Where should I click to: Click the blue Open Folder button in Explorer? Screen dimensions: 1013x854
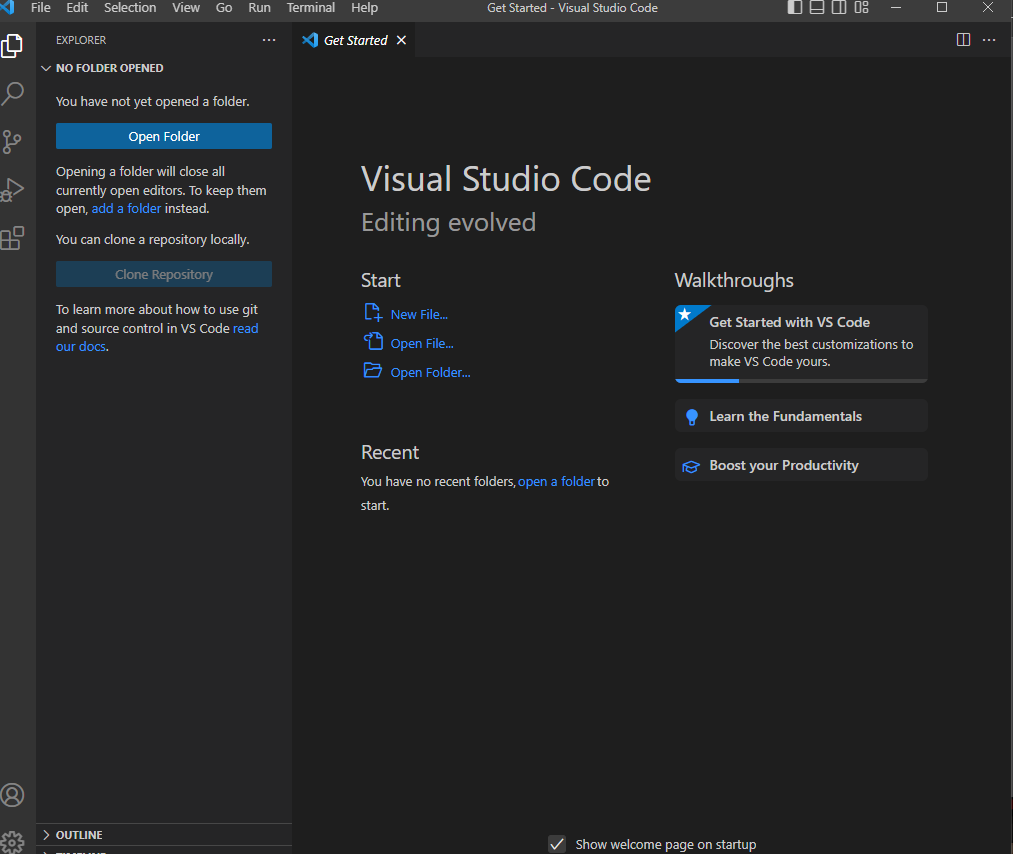tap(164, 136)
